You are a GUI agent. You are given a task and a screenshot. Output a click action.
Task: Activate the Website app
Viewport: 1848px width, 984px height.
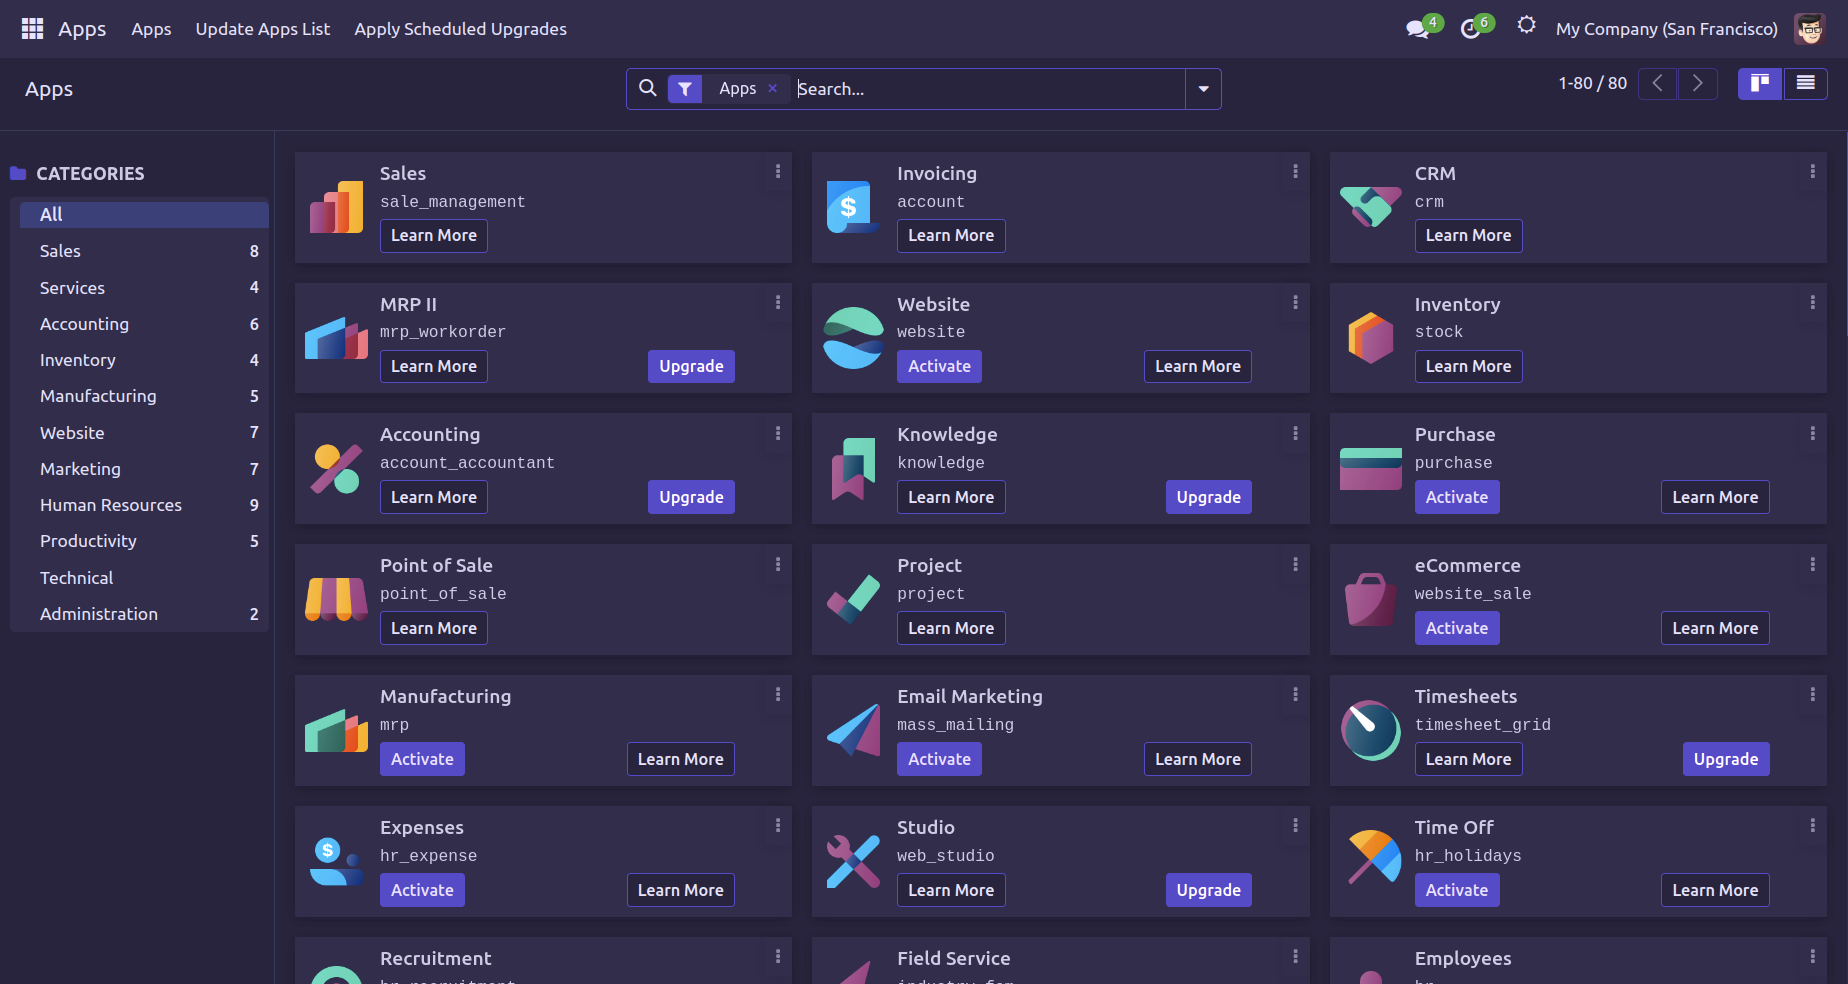pyautogui.click(x=939, y=366)
